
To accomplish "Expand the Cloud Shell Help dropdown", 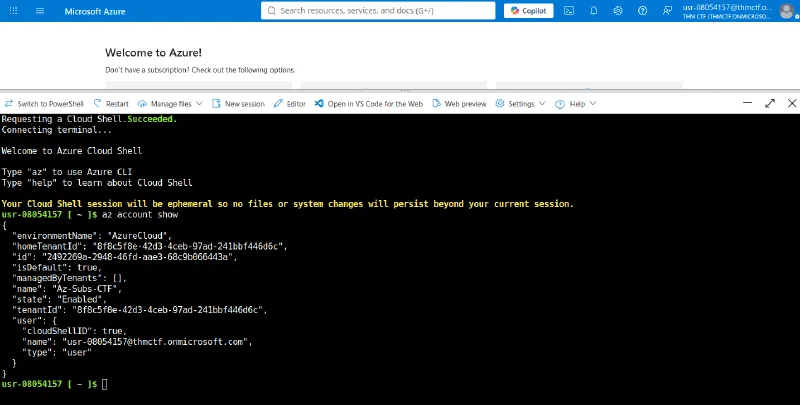I will pos(576,104).
